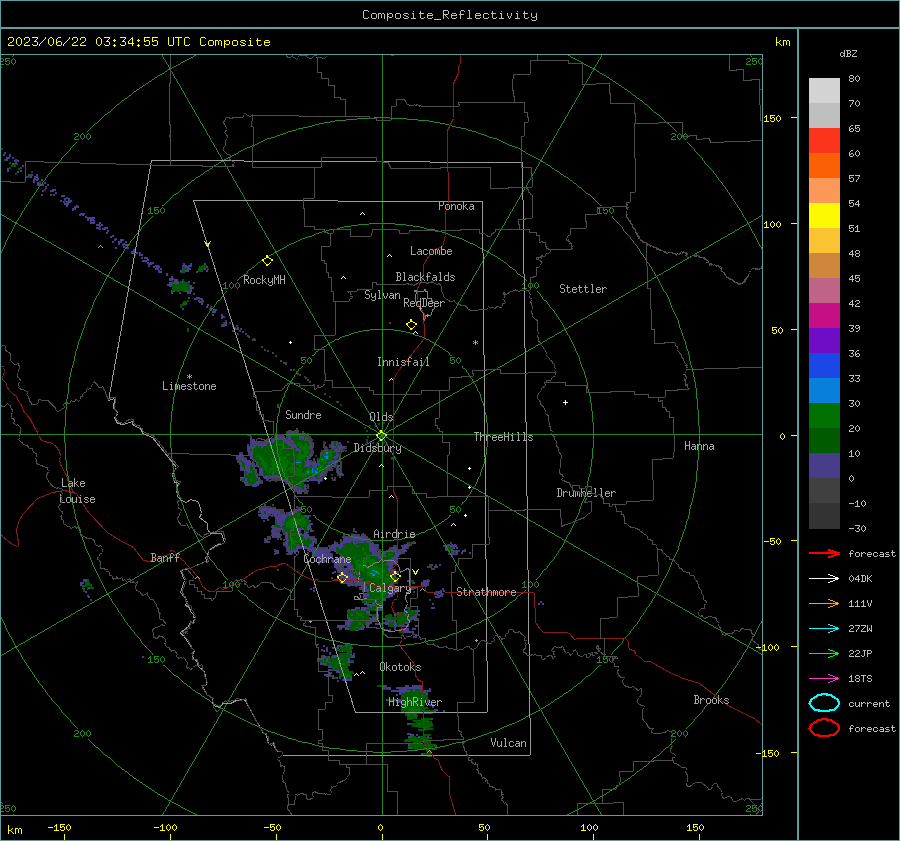Click the Brooks town label
Screen dimensions: 900x841
(x=711, y=700)
